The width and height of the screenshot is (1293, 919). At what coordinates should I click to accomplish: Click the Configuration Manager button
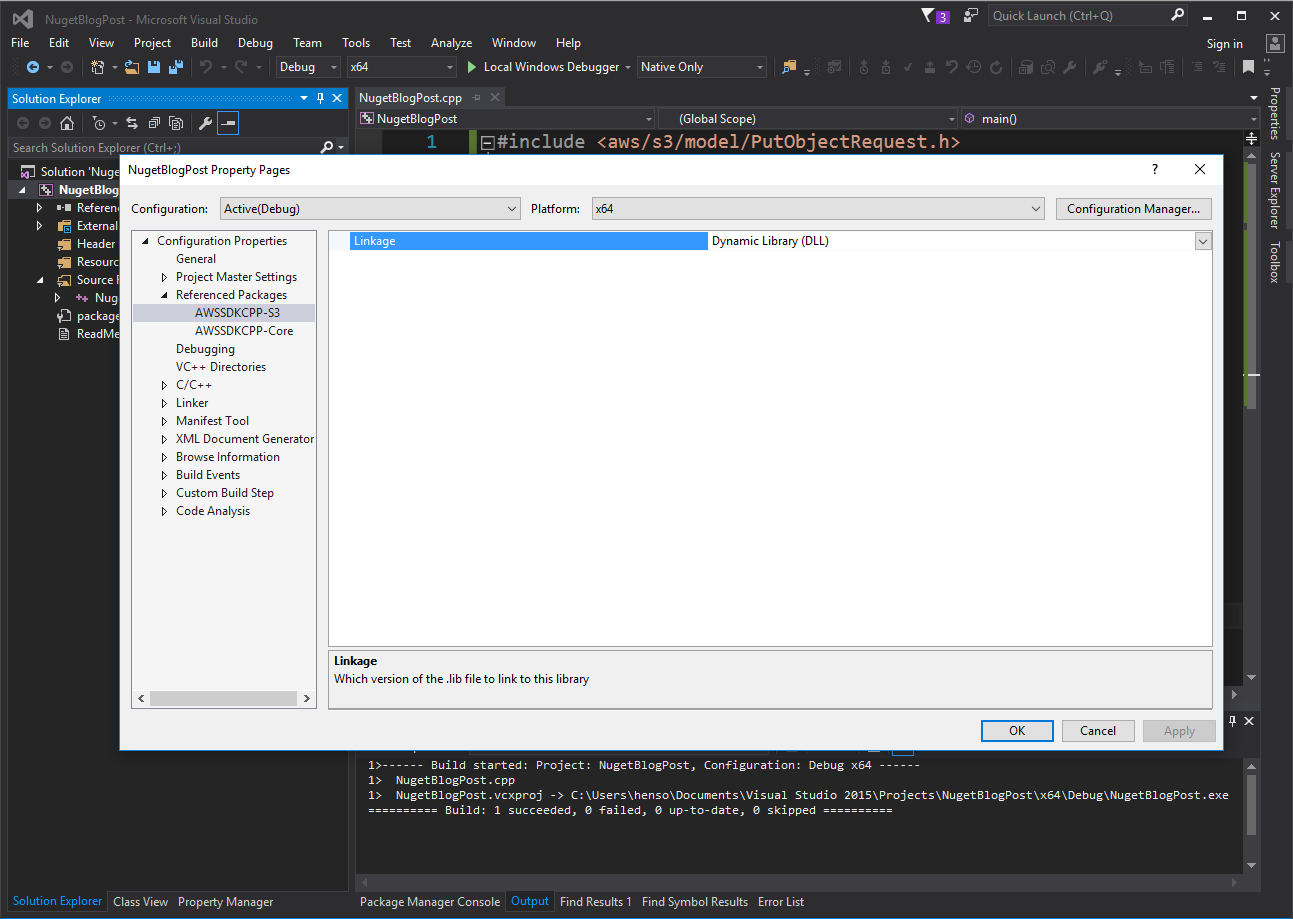click(1134, 209)
